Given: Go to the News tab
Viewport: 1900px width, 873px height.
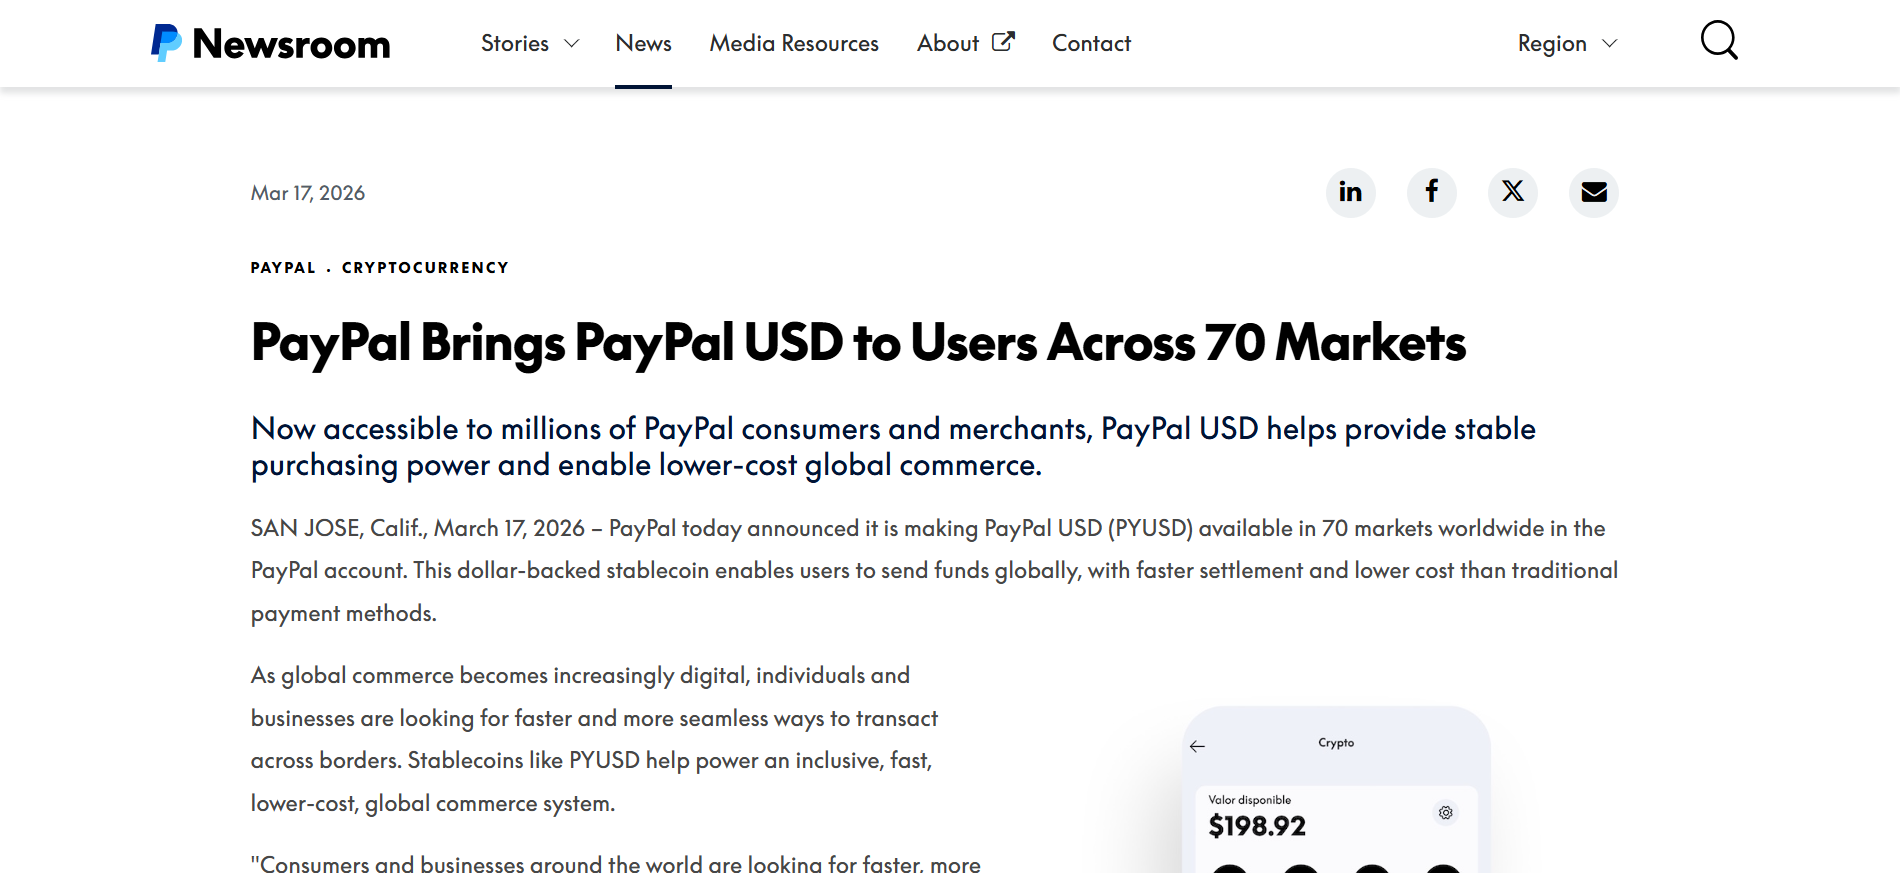Looking at the screenshot, I should pyautogui.click(x=643, y=43).
